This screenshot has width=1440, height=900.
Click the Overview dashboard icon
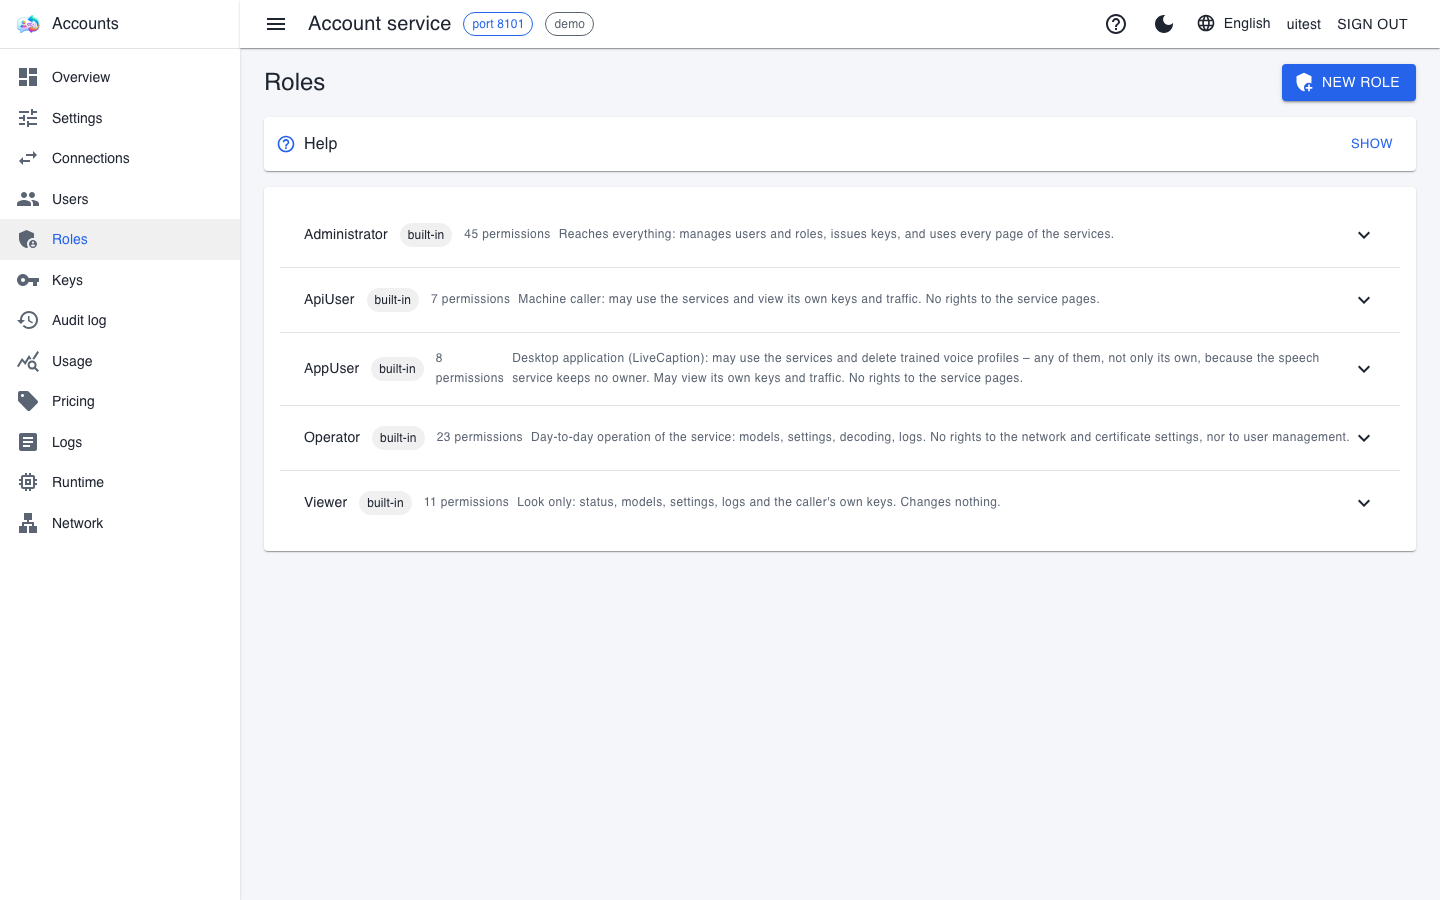[x=28, y=77]
